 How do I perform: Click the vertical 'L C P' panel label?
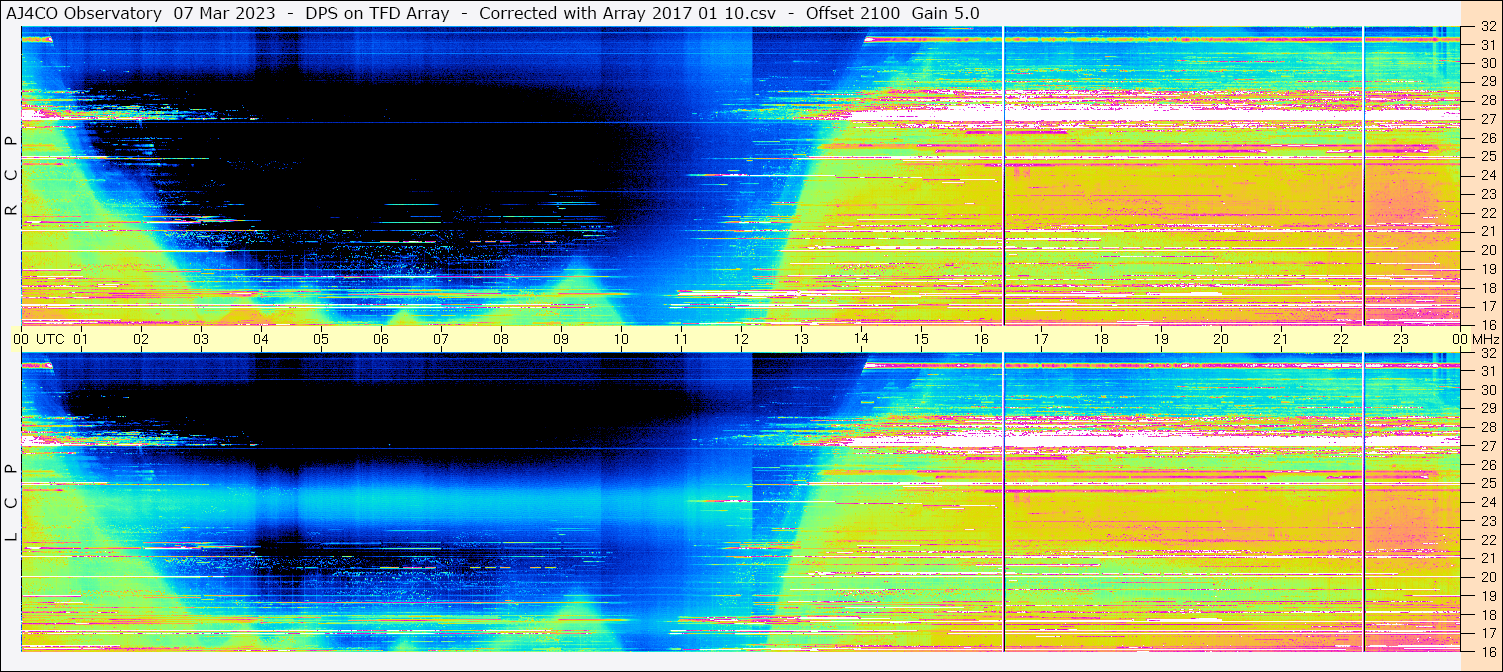tap(11, 504)
